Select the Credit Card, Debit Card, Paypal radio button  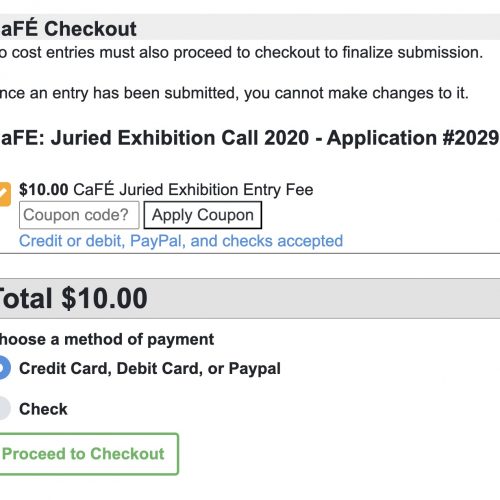pyautogui.click(x=5, y=368)
